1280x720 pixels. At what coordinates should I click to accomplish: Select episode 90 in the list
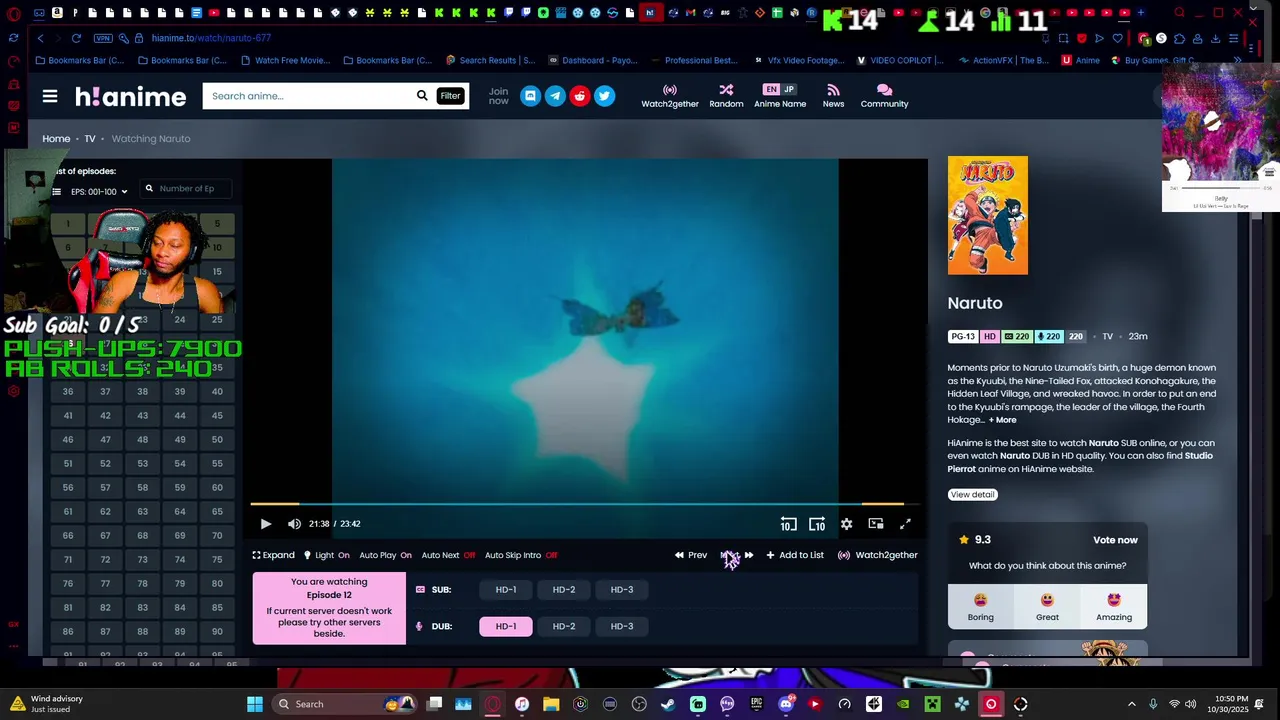[217, 632]
